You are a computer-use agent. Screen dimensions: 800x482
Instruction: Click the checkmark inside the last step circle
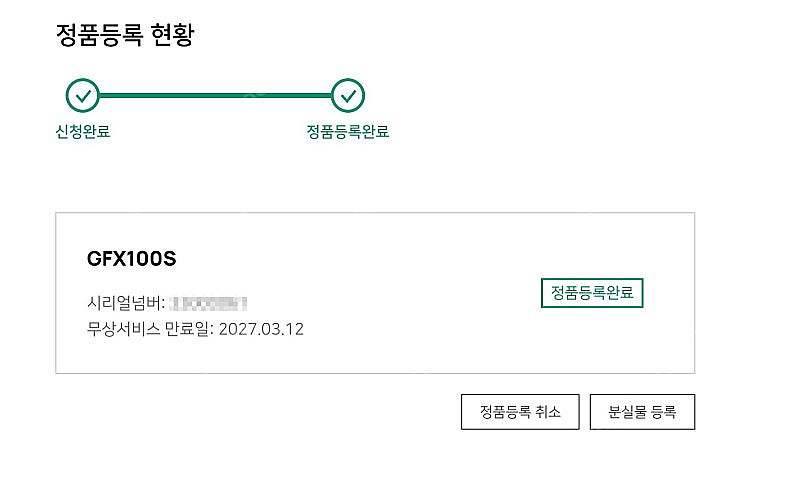[348, 95]
